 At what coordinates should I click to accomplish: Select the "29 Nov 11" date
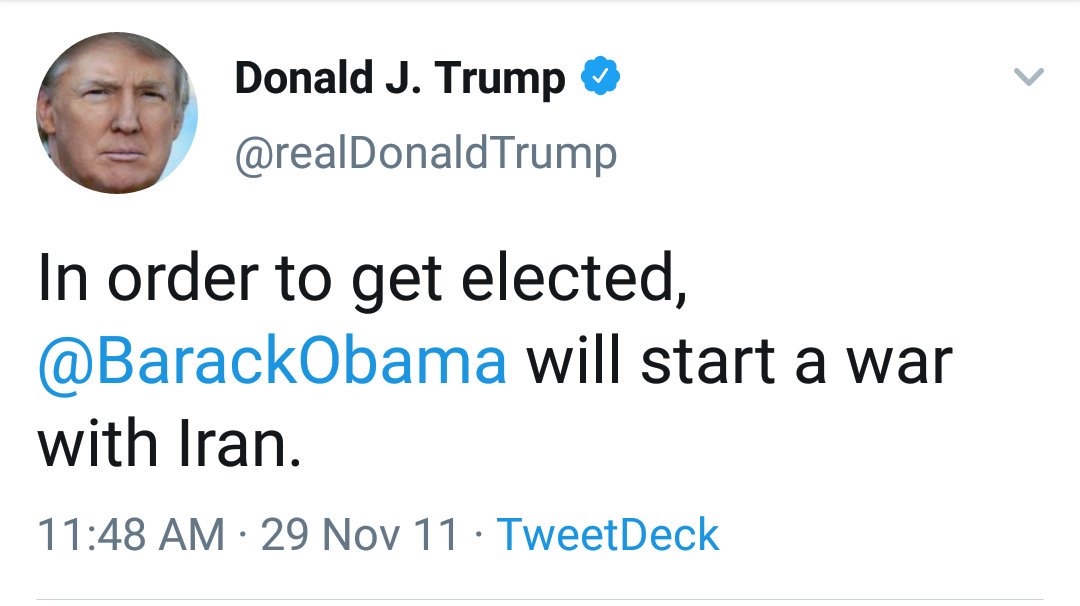click(359, 534)
